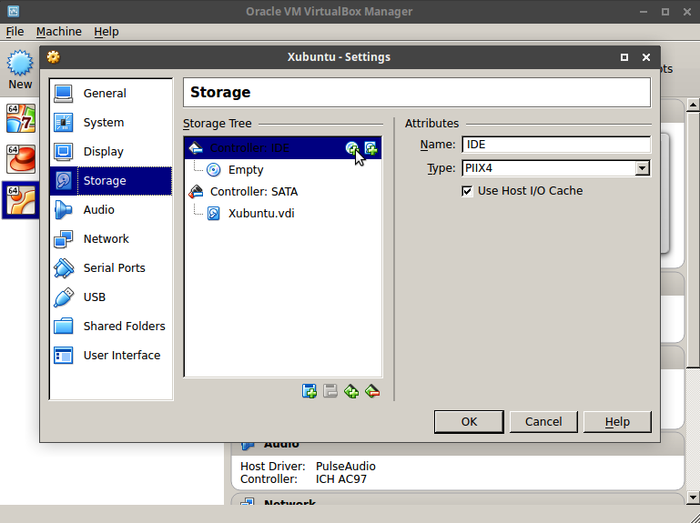The image size is (700, 523).
Task: Open the File menu
Action: click(x=15, y=32)
